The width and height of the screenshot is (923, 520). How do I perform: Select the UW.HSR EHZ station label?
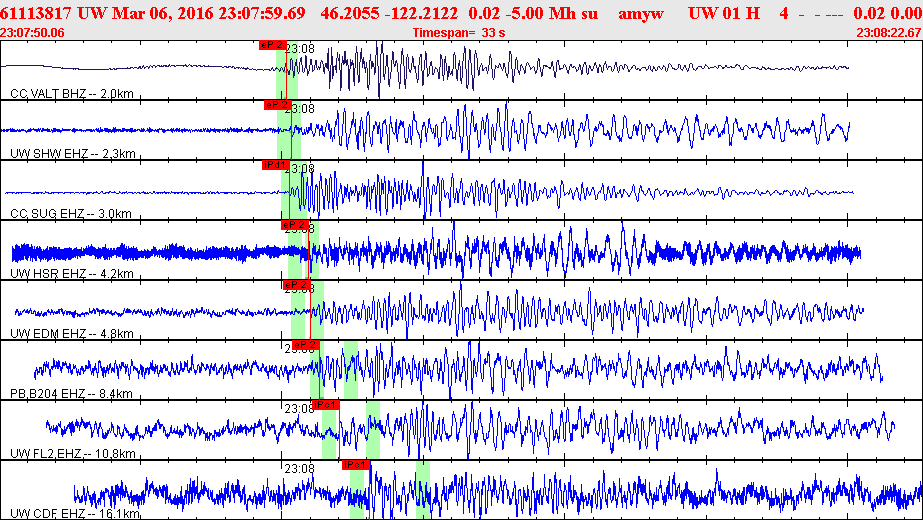tap(70, 274)
